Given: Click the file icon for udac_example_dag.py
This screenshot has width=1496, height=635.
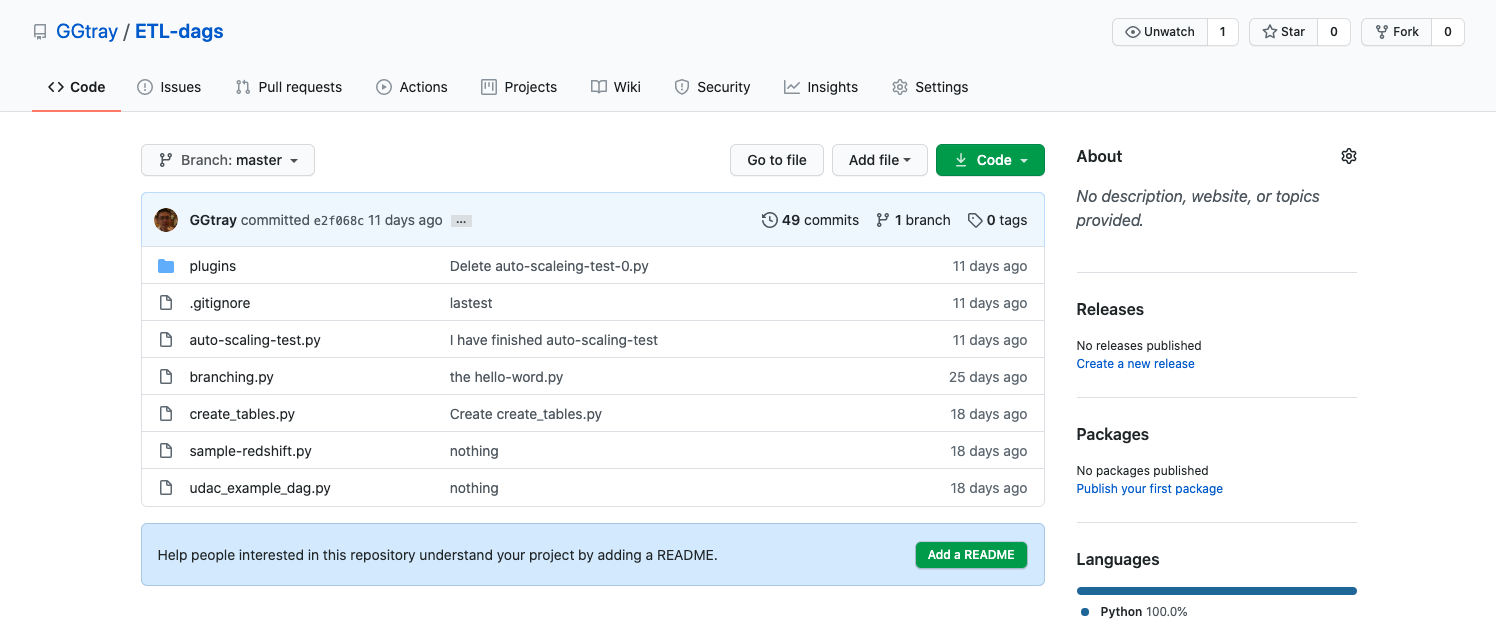Looking at the screenshot, I should [166, 488].
